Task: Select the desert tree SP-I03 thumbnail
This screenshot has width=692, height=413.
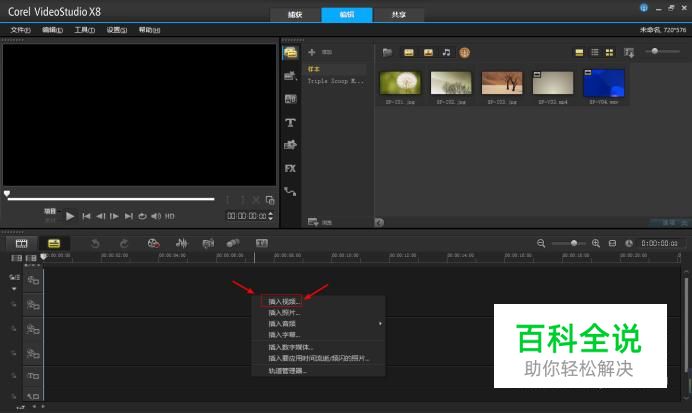Action: 502,83
